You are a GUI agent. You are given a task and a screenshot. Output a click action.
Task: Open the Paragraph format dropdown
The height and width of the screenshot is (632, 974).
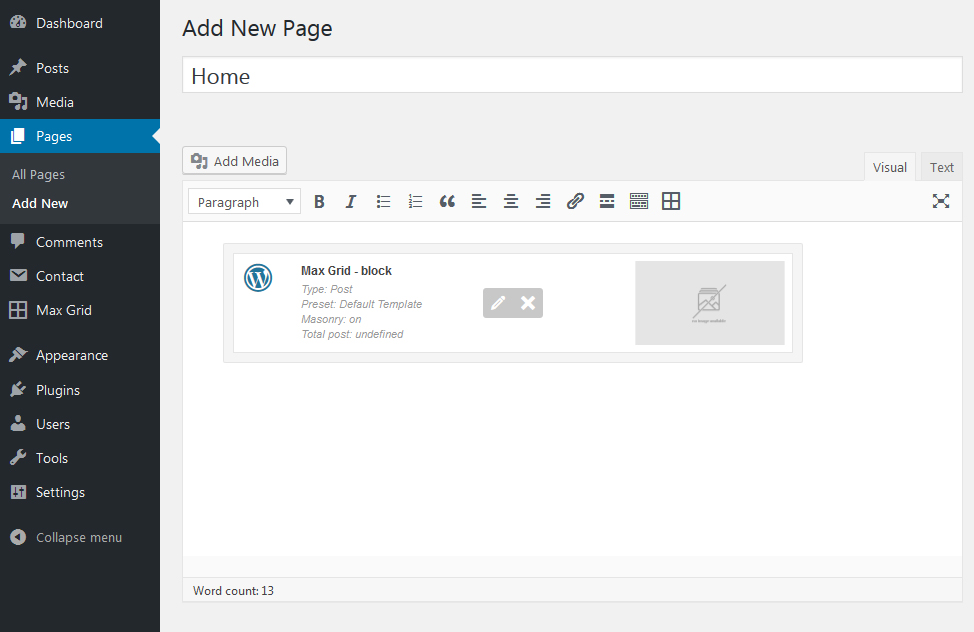coord(244,202)
